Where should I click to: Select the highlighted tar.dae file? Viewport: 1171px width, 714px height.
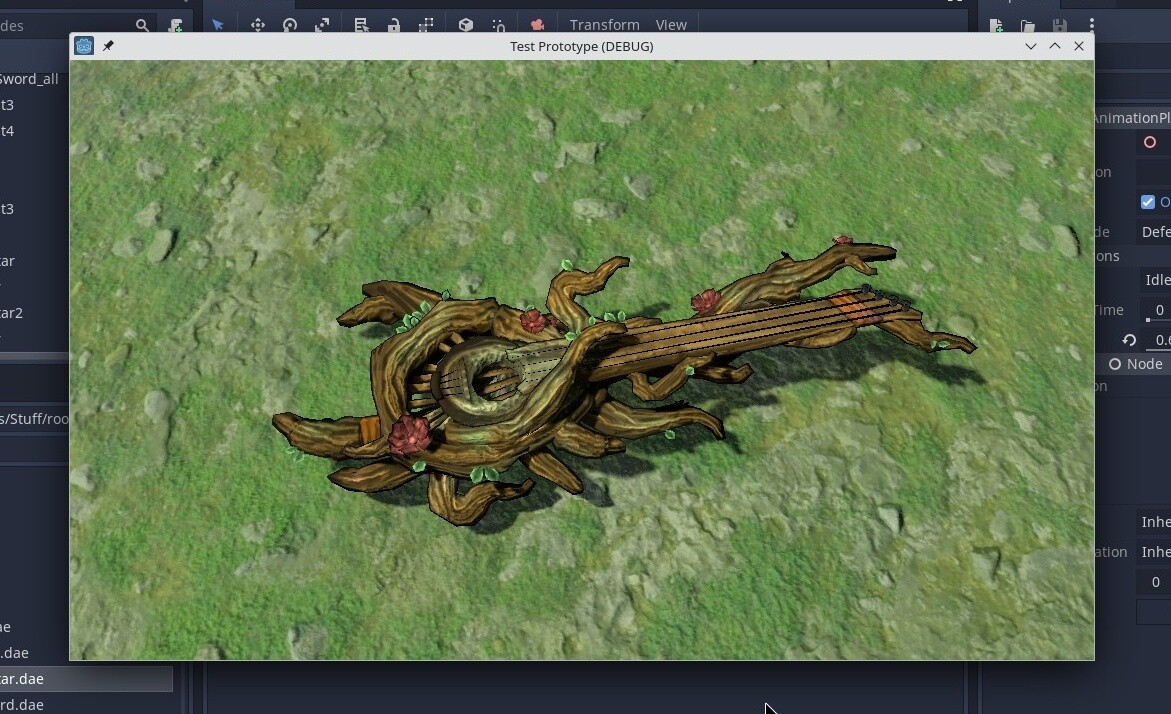[86, 678]
